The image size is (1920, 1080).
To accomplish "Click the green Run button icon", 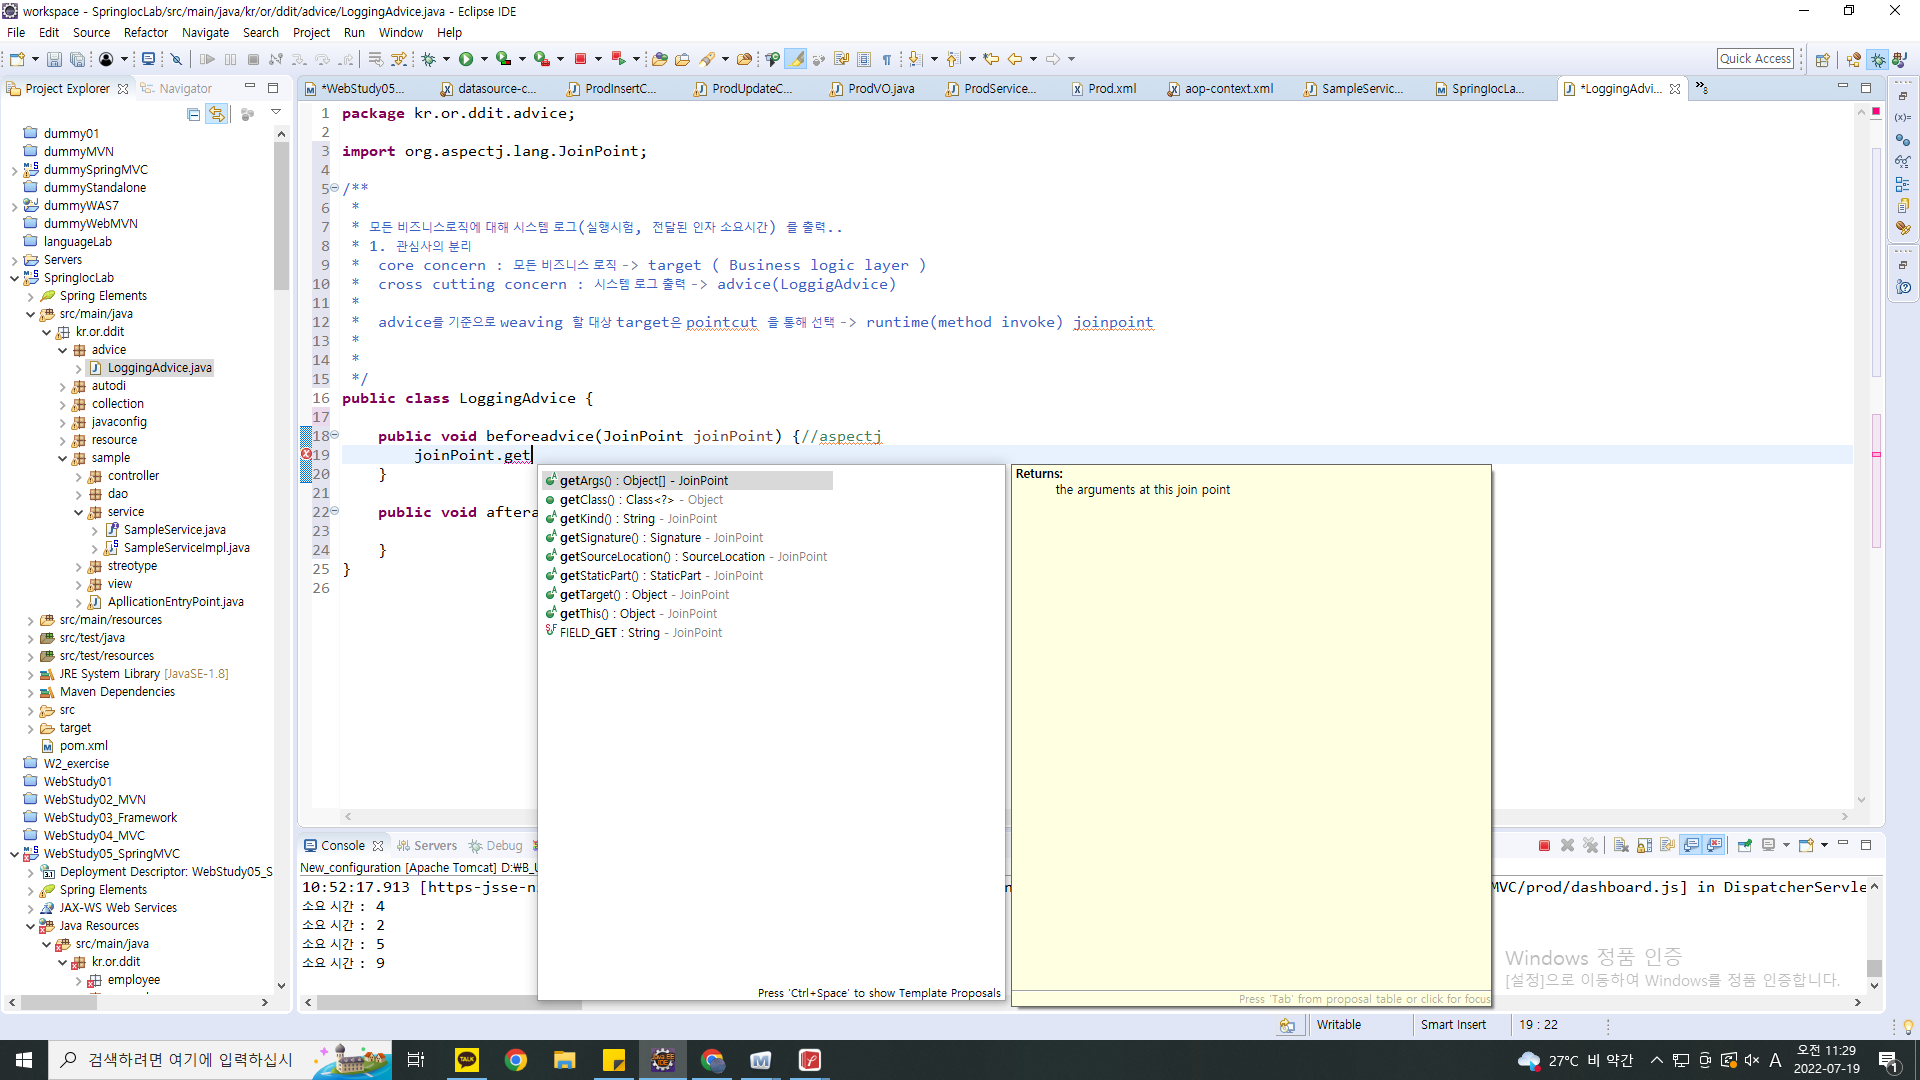I will pos(466,60).
